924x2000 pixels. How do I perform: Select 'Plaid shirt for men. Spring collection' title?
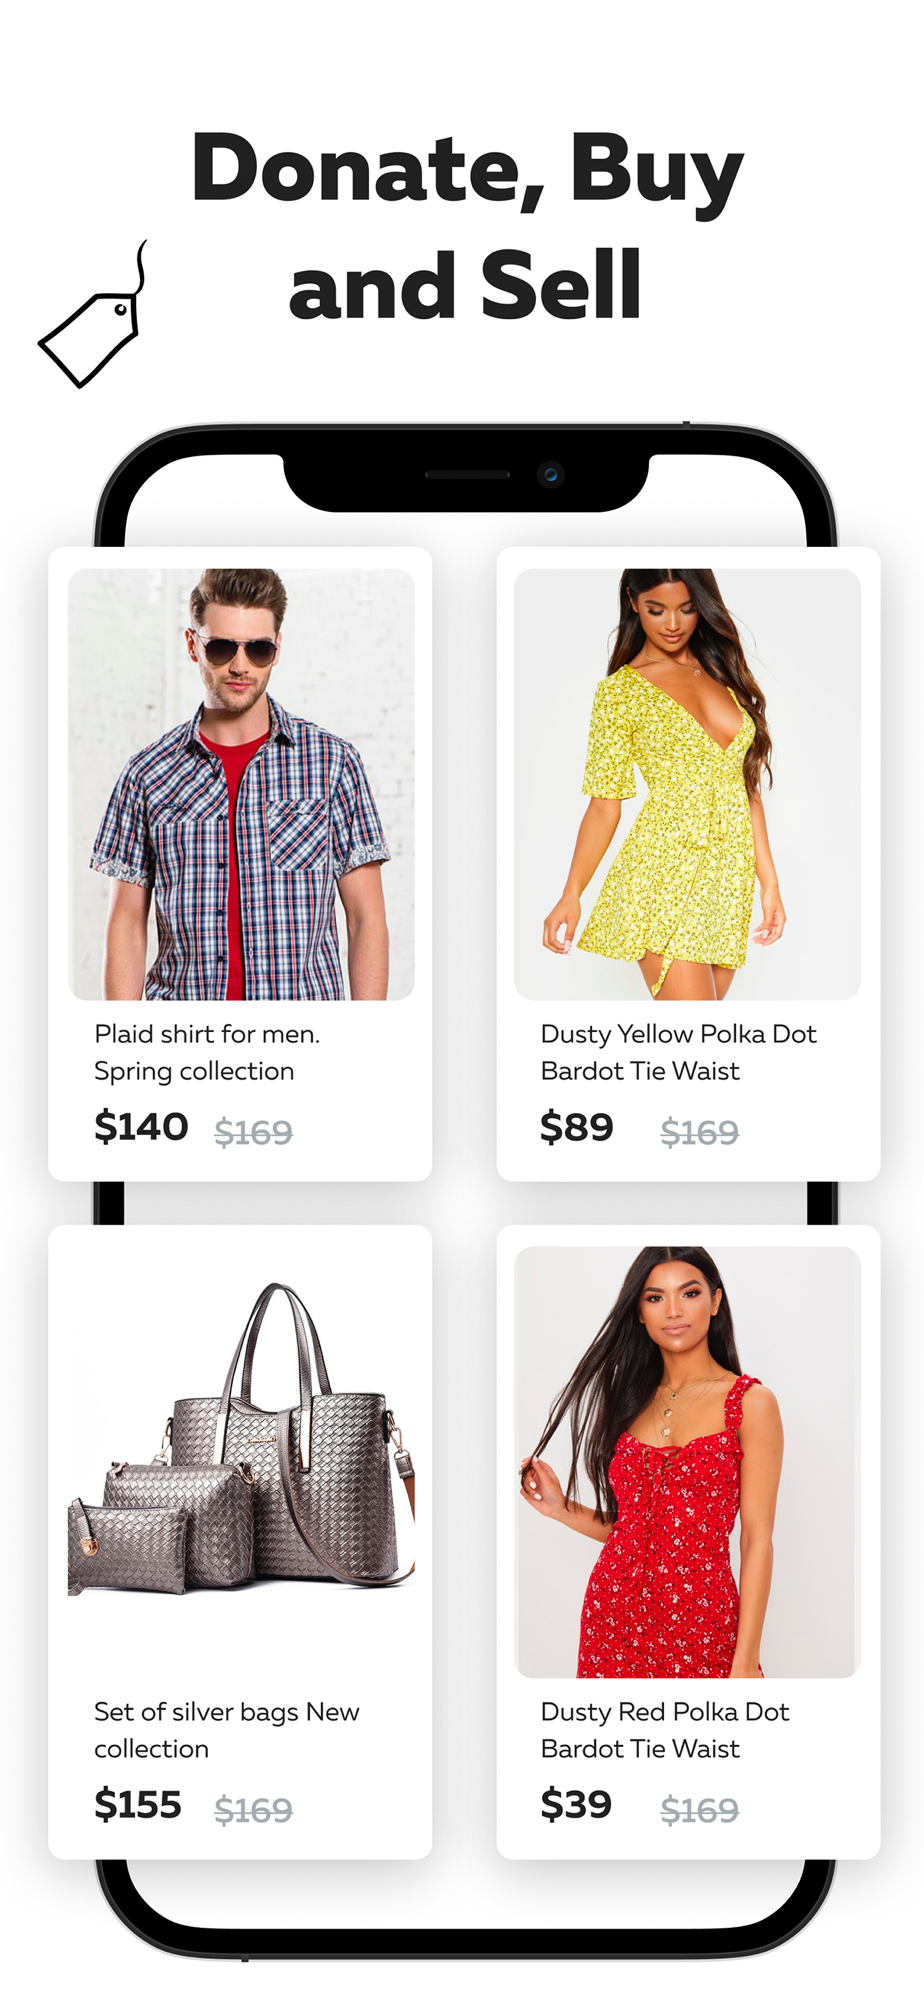tap(207, 1052)
